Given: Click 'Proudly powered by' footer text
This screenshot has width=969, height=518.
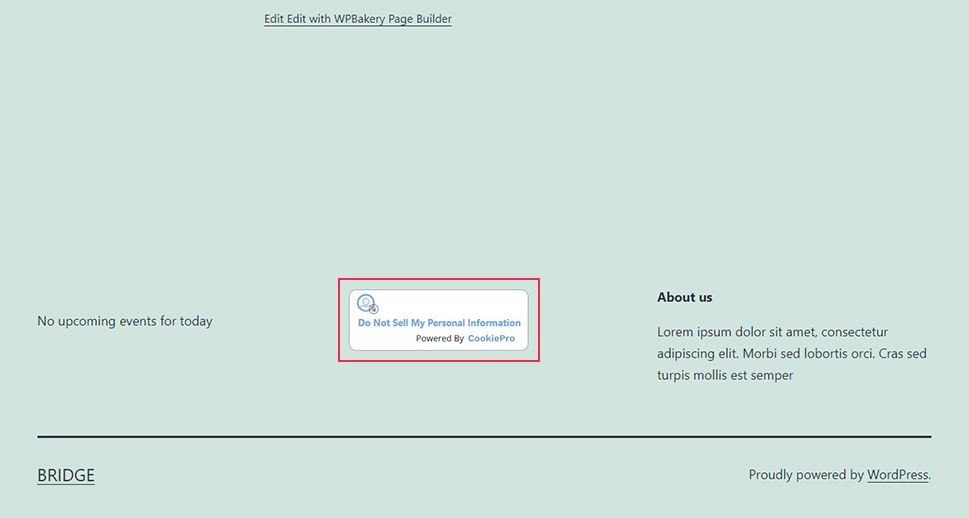Looking at the screenshot, I should (x=806, y=475).
